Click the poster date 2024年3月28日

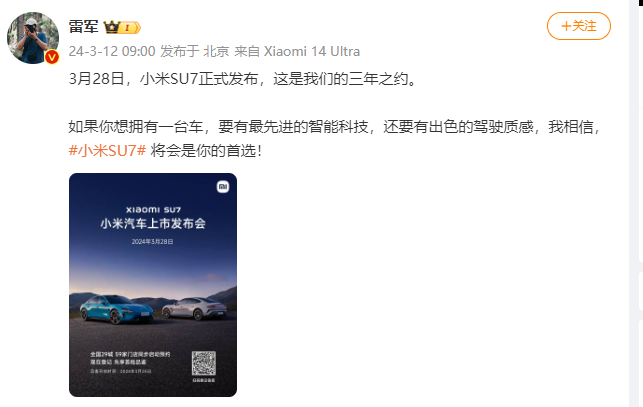point(153,242)
